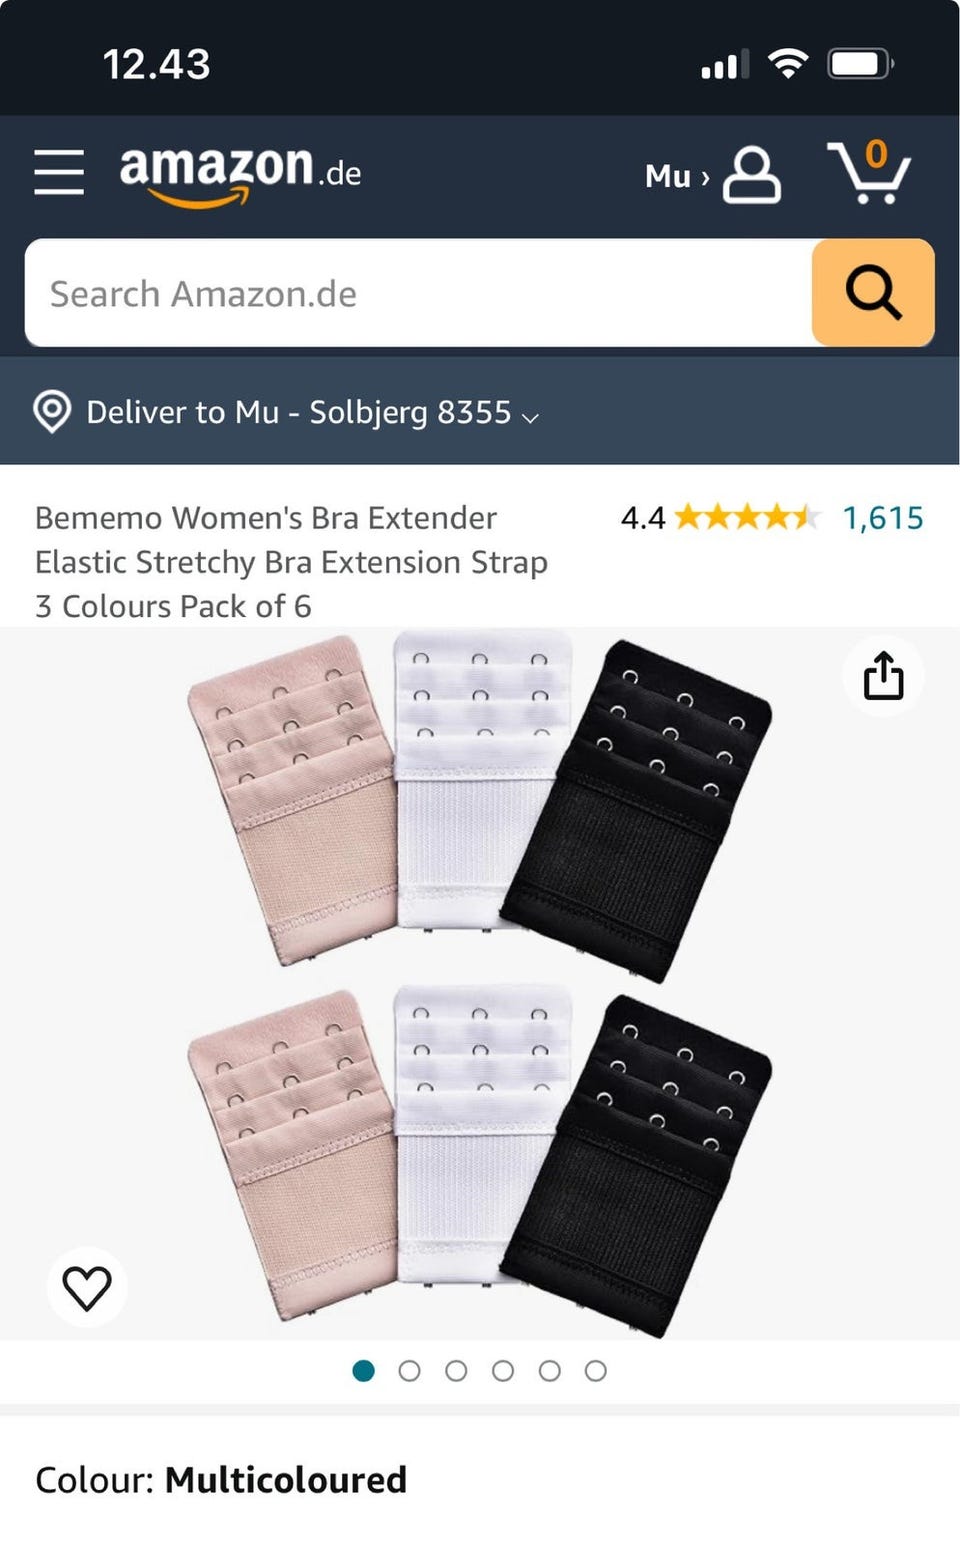Expand the Deliver to Mu address chevron
960x1545 pixels.
click(x=531, y=417)
